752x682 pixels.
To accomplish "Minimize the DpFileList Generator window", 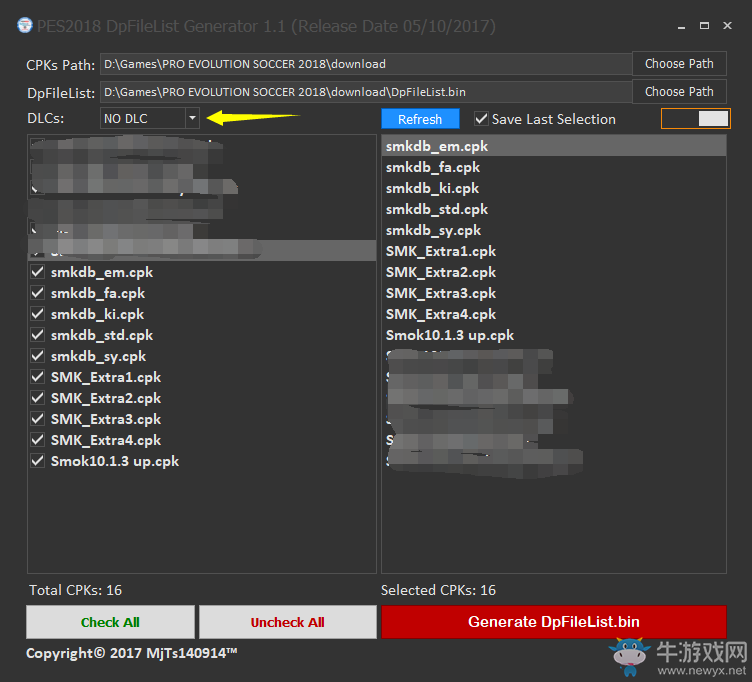I will [681, 26].
